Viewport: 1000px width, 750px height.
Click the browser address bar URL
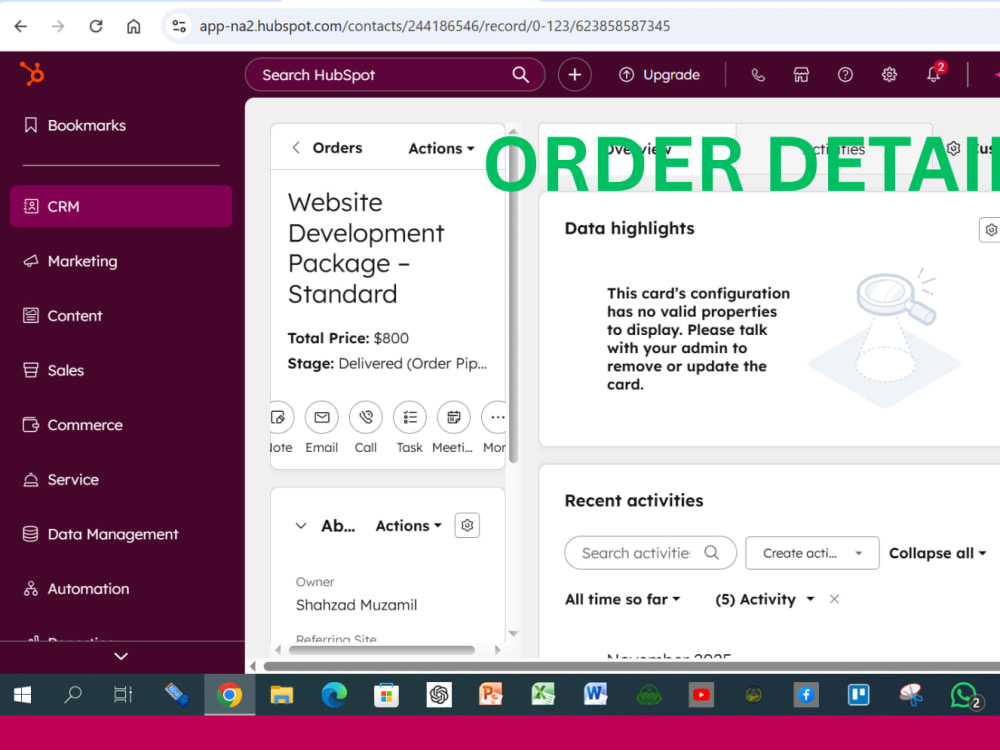pyautogui.click(x=434, y=26)
